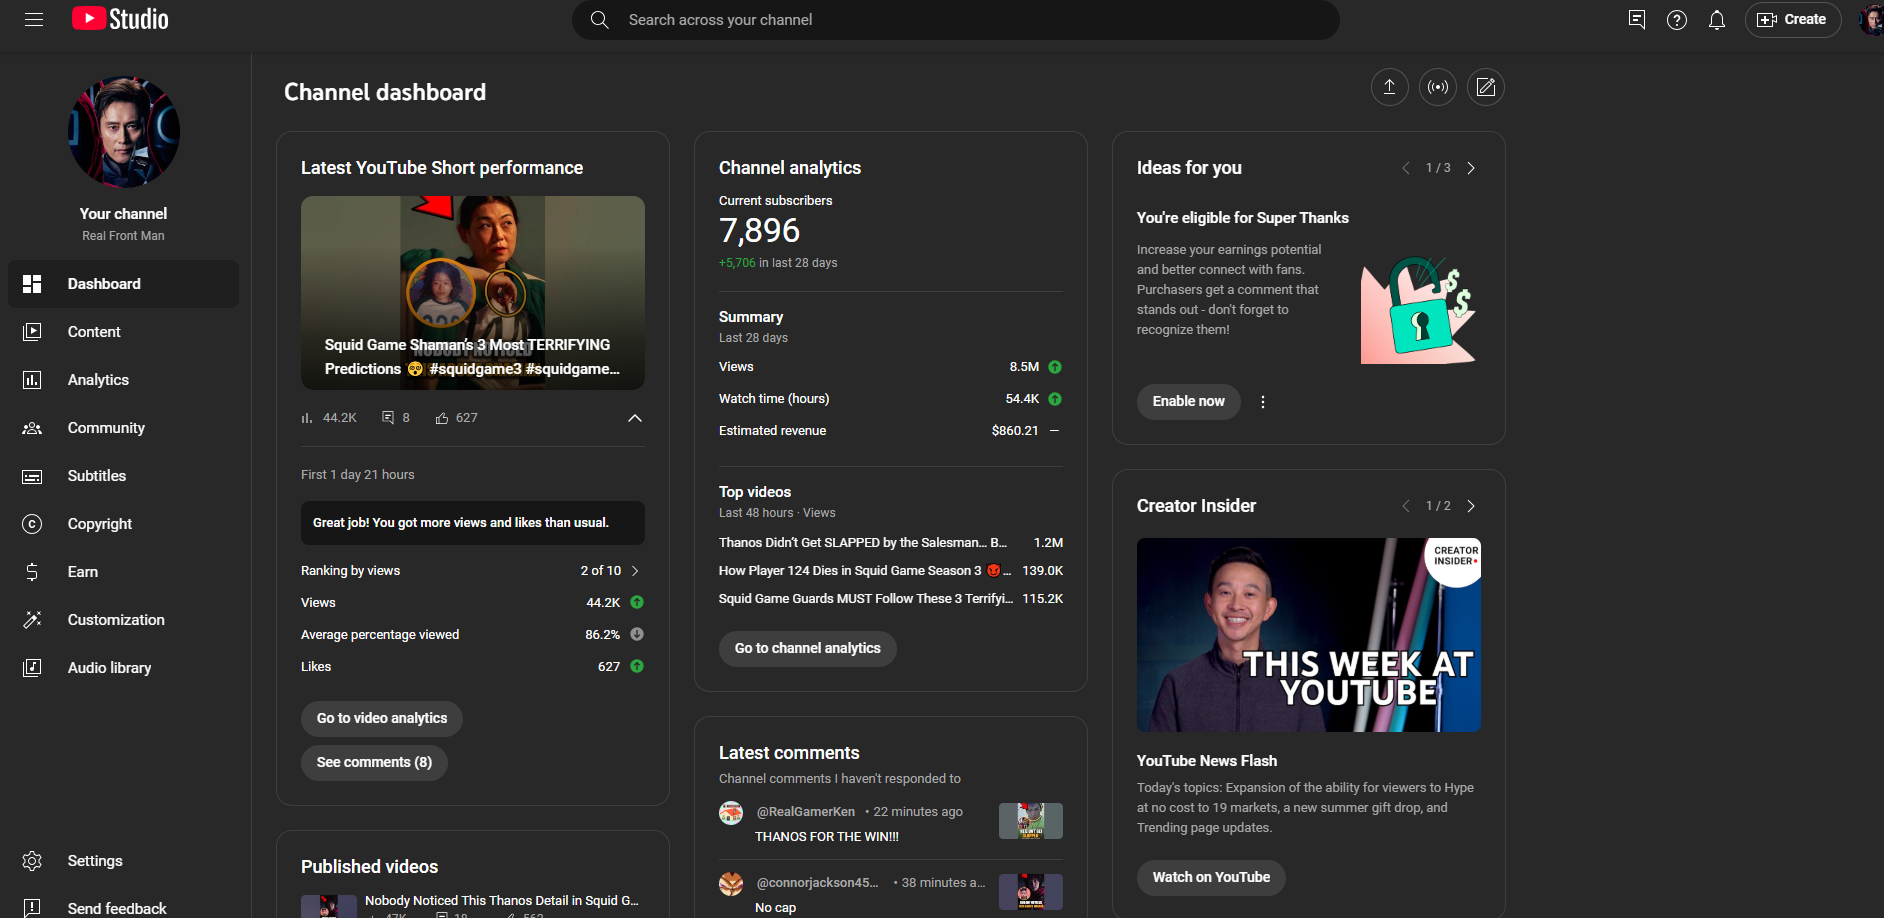The image size is (1884, 918).
Task: Go to previous idea in Ideas for you
Action: click(x=1406, y=168)
